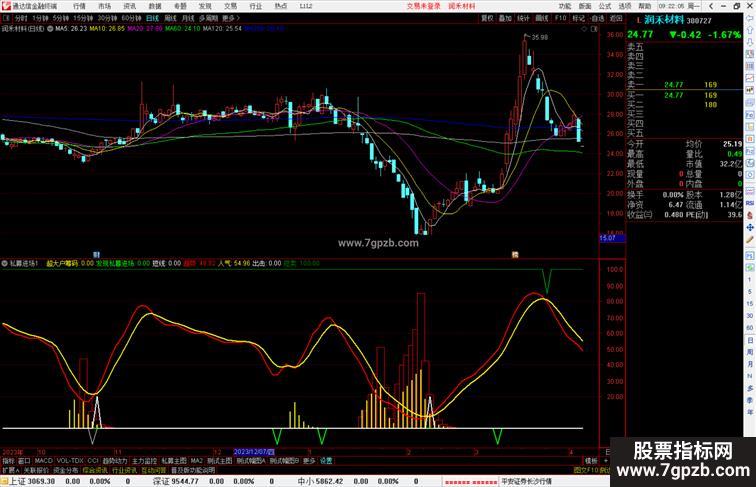Switch chart to 60分钟 period
Viewport: 756px width, 487px height.
coord(131,18)
